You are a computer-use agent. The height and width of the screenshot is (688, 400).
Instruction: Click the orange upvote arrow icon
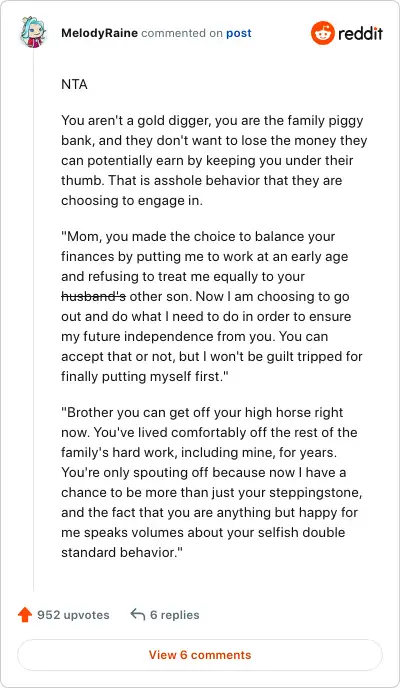pyautogui.click(x=25, y=615)
